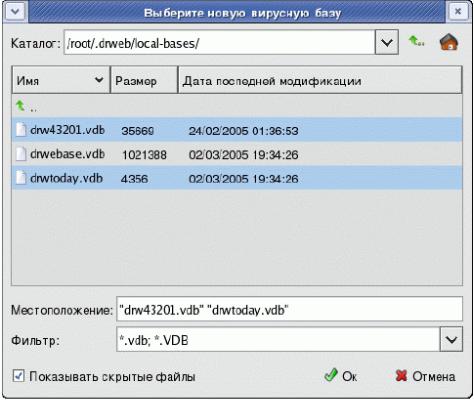Click size value 1021388
474x401 pixels.
coord(144,155)
